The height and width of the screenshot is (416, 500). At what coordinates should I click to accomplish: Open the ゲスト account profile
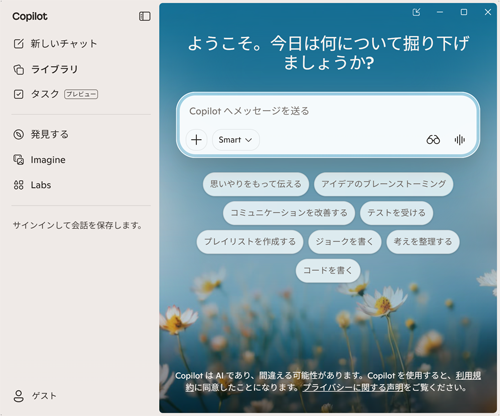click(34, 396)
